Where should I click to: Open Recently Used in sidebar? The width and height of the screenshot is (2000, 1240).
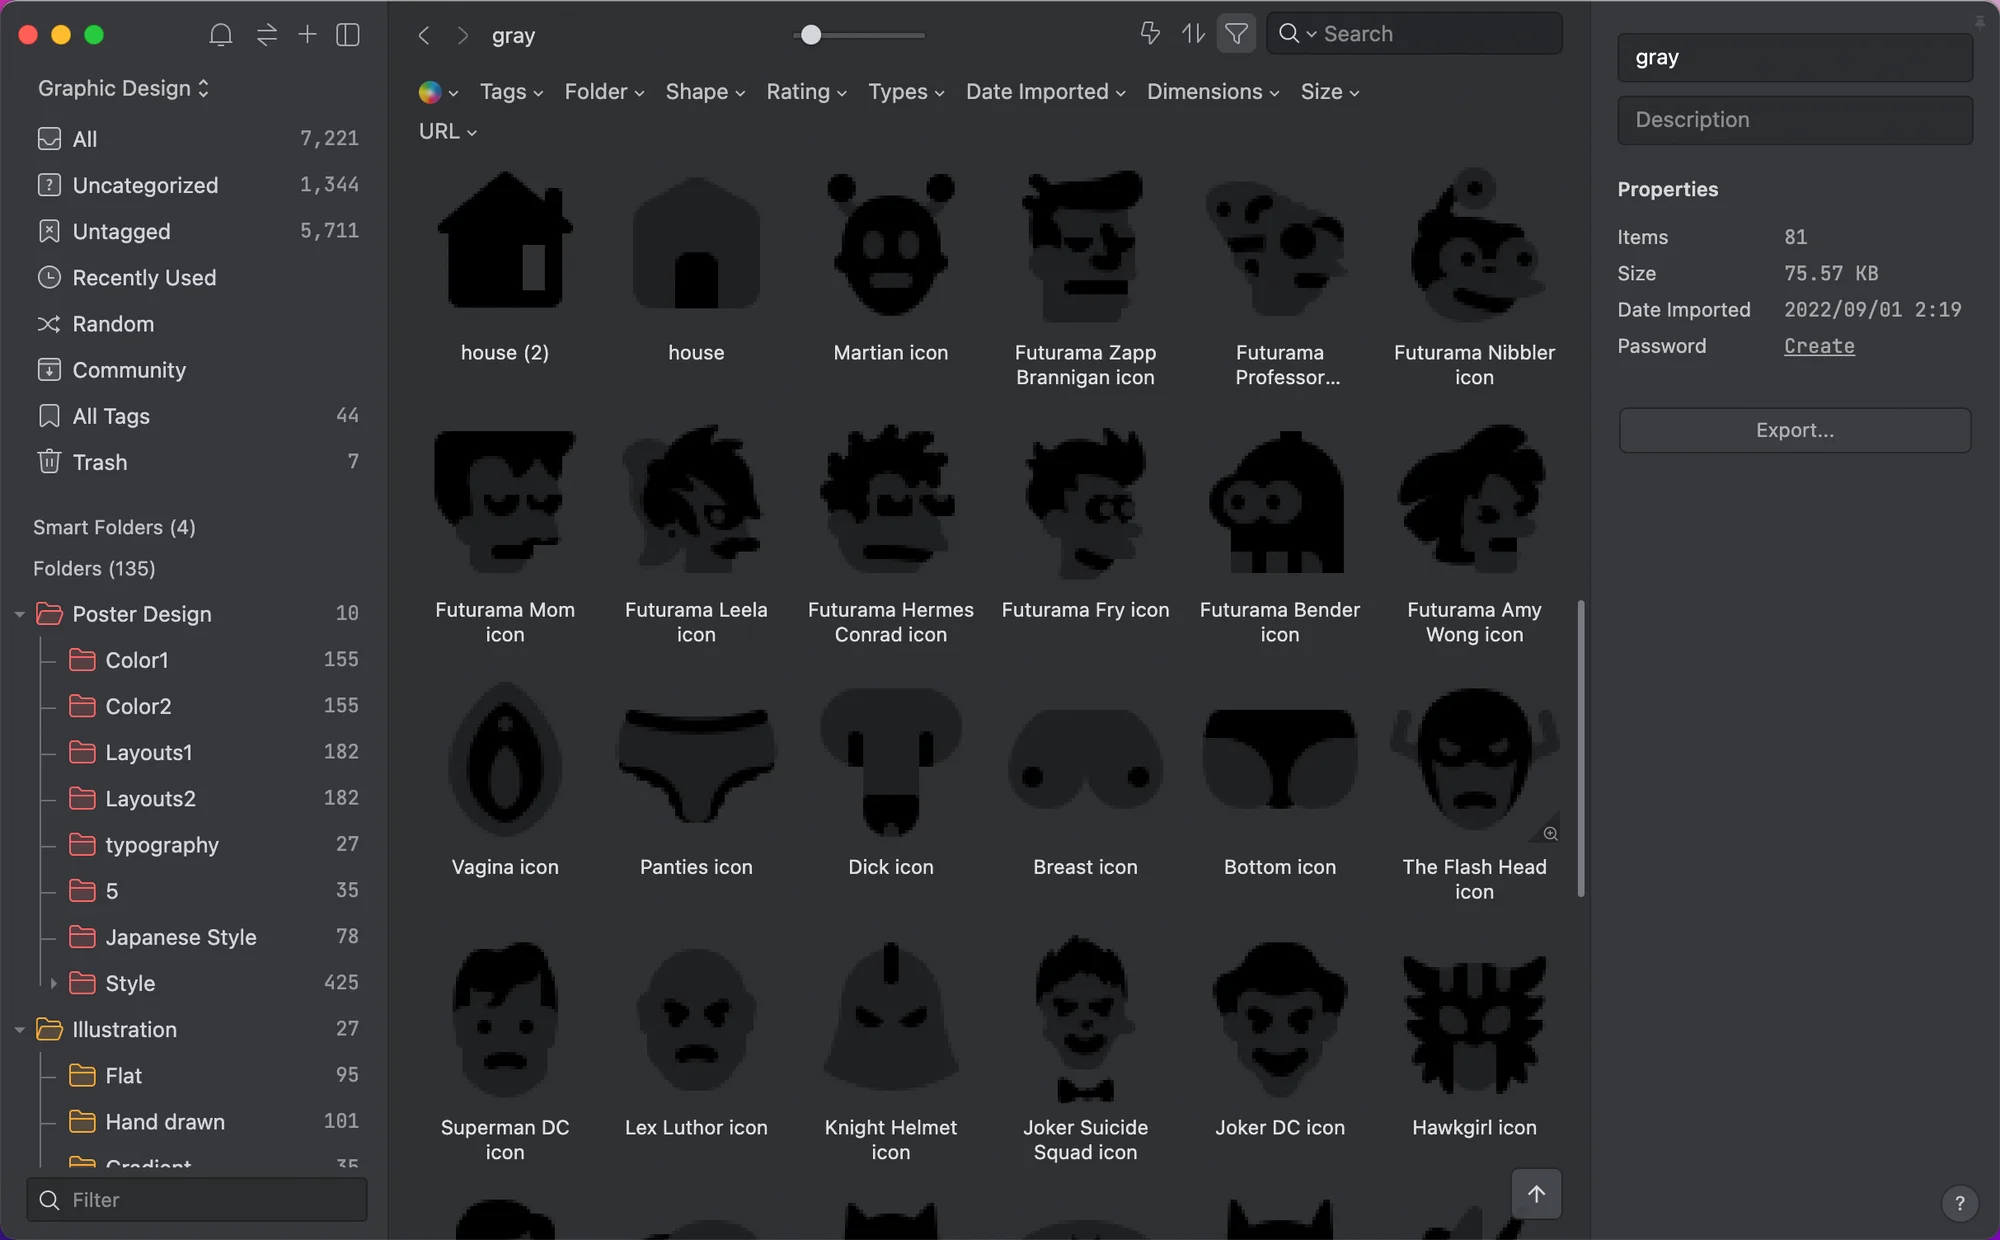click(x=196, y=277)
